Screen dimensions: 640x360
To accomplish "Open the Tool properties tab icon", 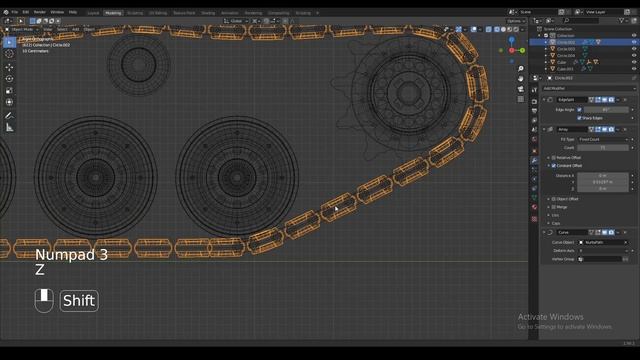I will pyautogui.click(x=534, y=90).
